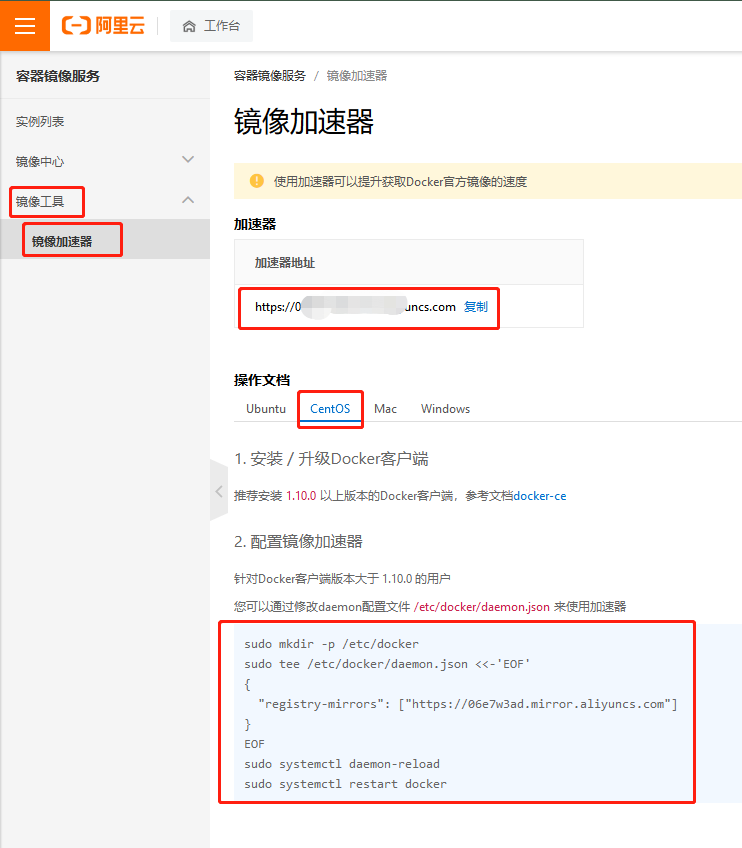Collapse 镜像工具 using its up chevron

click(188, 200)
